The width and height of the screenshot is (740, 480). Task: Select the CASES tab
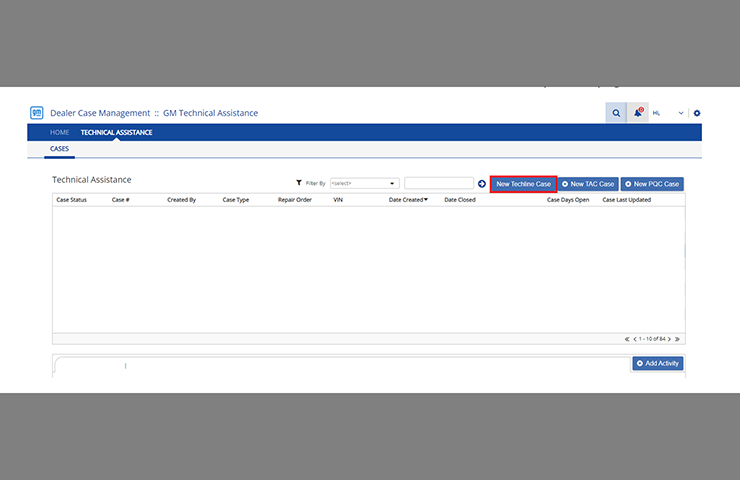60,149
